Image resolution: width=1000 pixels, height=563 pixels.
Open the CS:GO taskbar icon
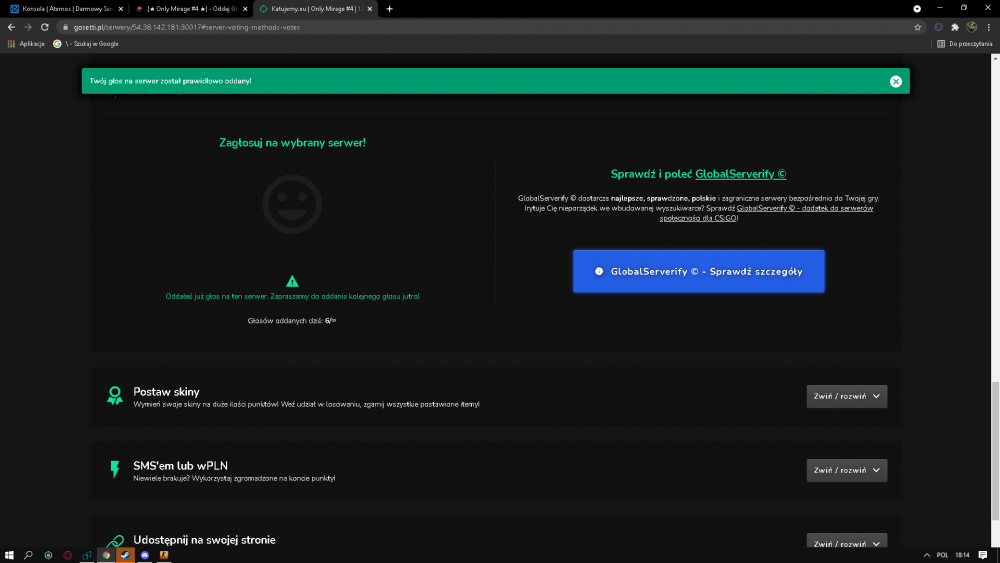point(164,555)
